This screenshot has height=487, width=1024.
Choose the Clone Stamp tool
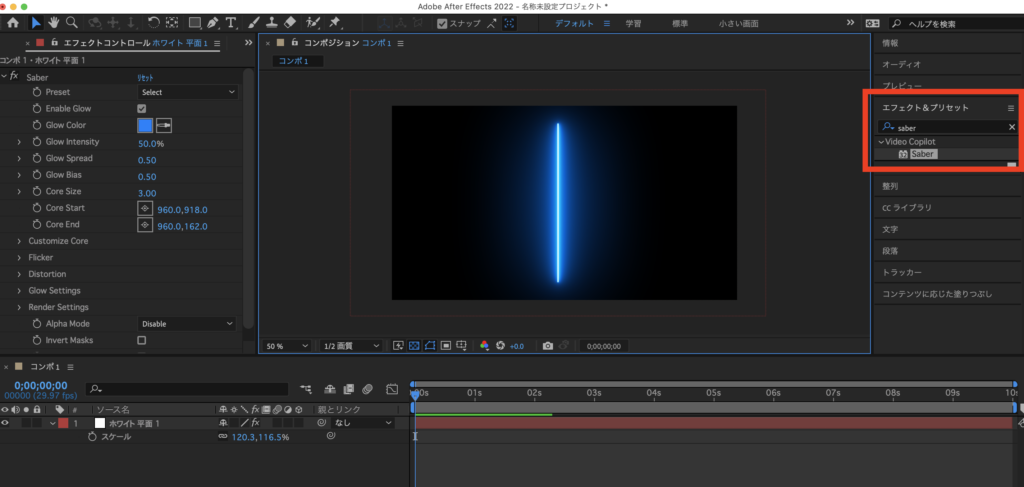pyautogui.click(x=272, y=22)
